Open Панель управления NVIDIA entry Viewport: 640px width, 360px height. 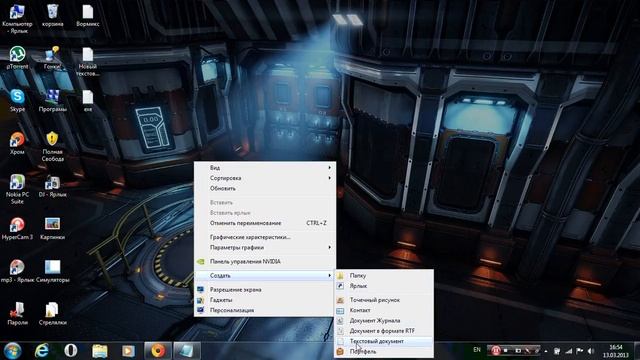(265, 262)
